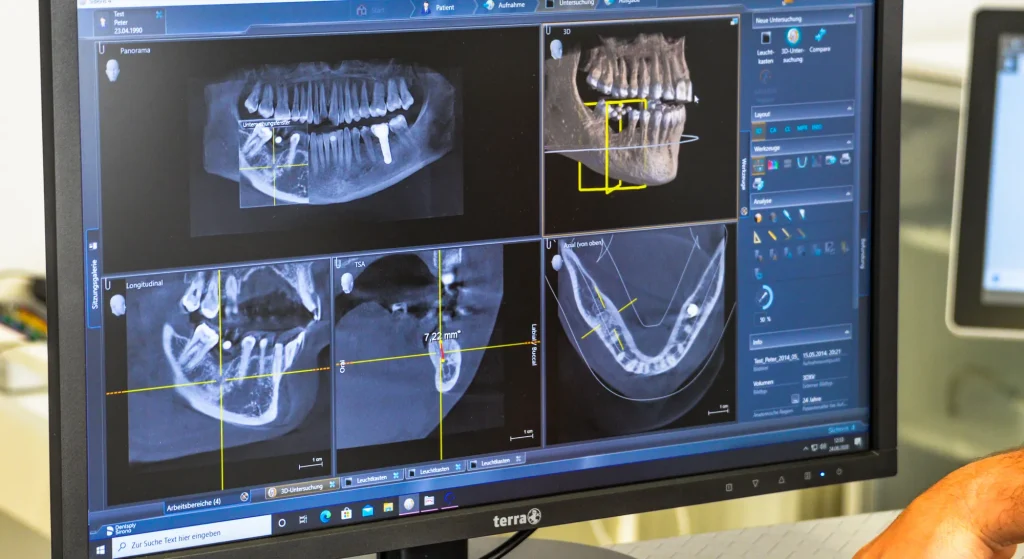Viewport: 1024px width, 559px height.
Task: Close the 3D-Untersuchung workspace tab
Action: click(332, 484)
